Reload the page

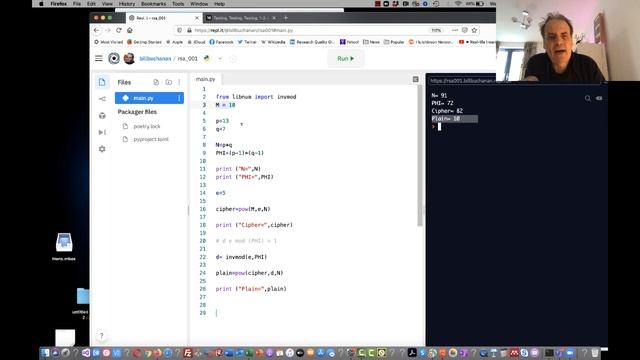pos(119,30)
